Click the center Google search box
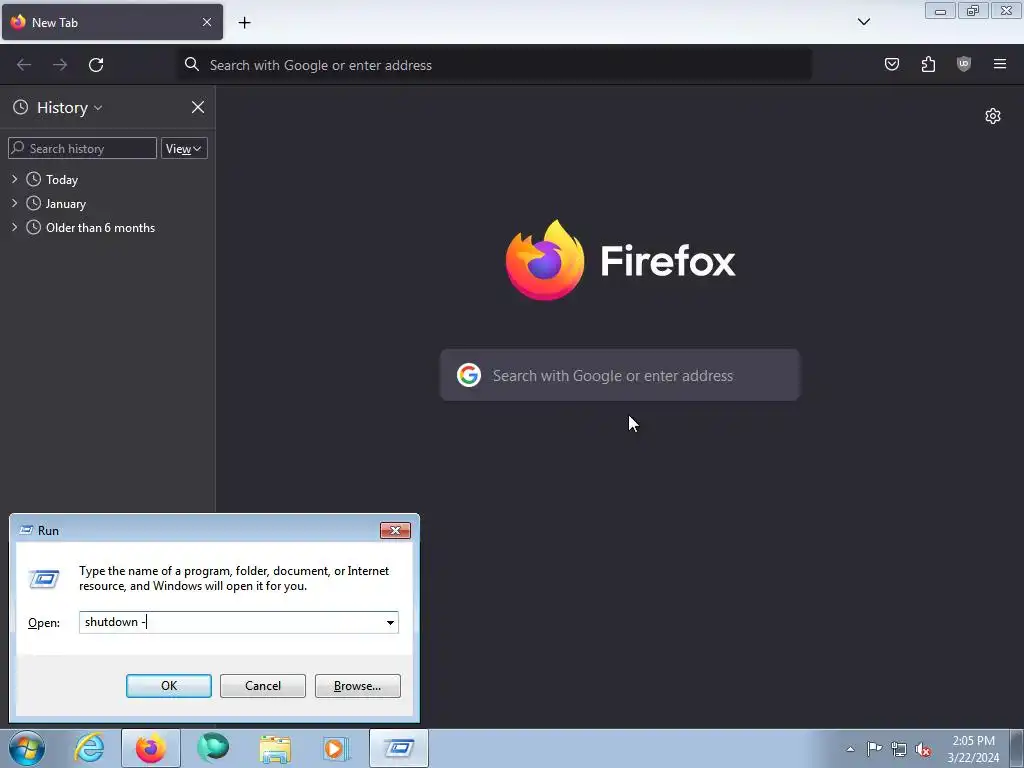Image resolution: width=1024 pixels, height=768 pixels. click(620, 375)
